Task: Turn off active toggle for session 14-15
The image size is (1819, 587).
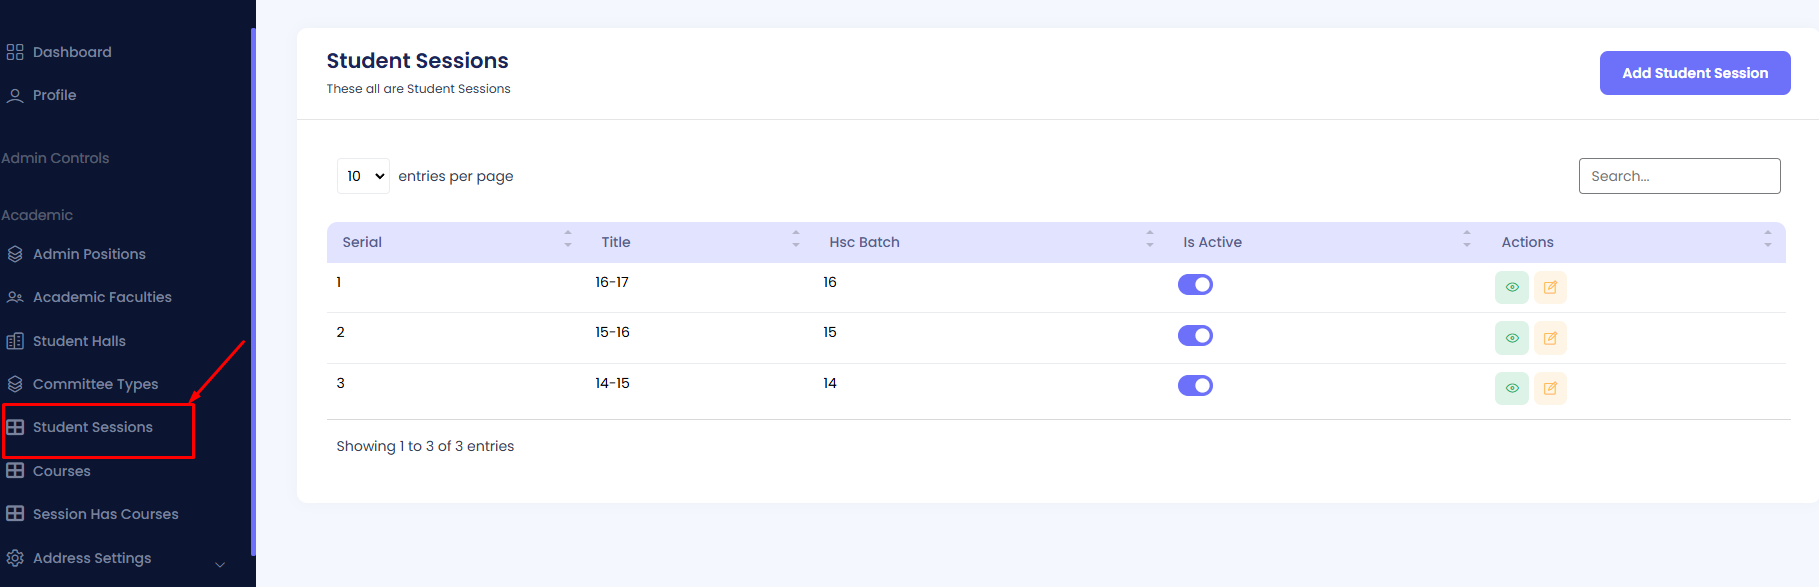Action: [1195, 385]
